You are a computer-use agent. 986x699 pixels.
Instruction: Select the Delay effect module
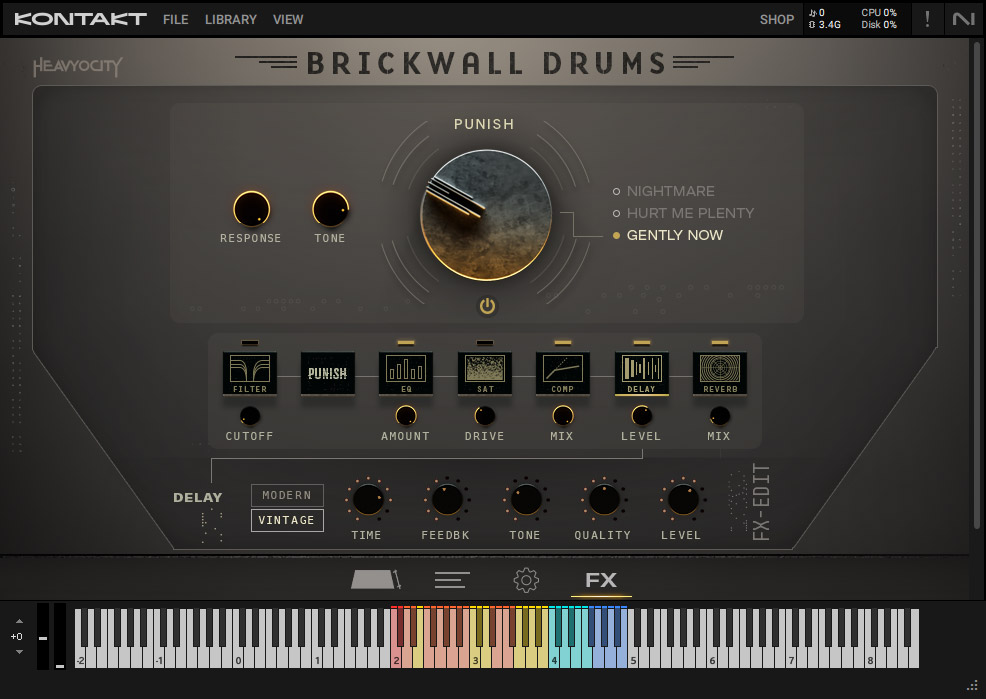click(641, 373)
